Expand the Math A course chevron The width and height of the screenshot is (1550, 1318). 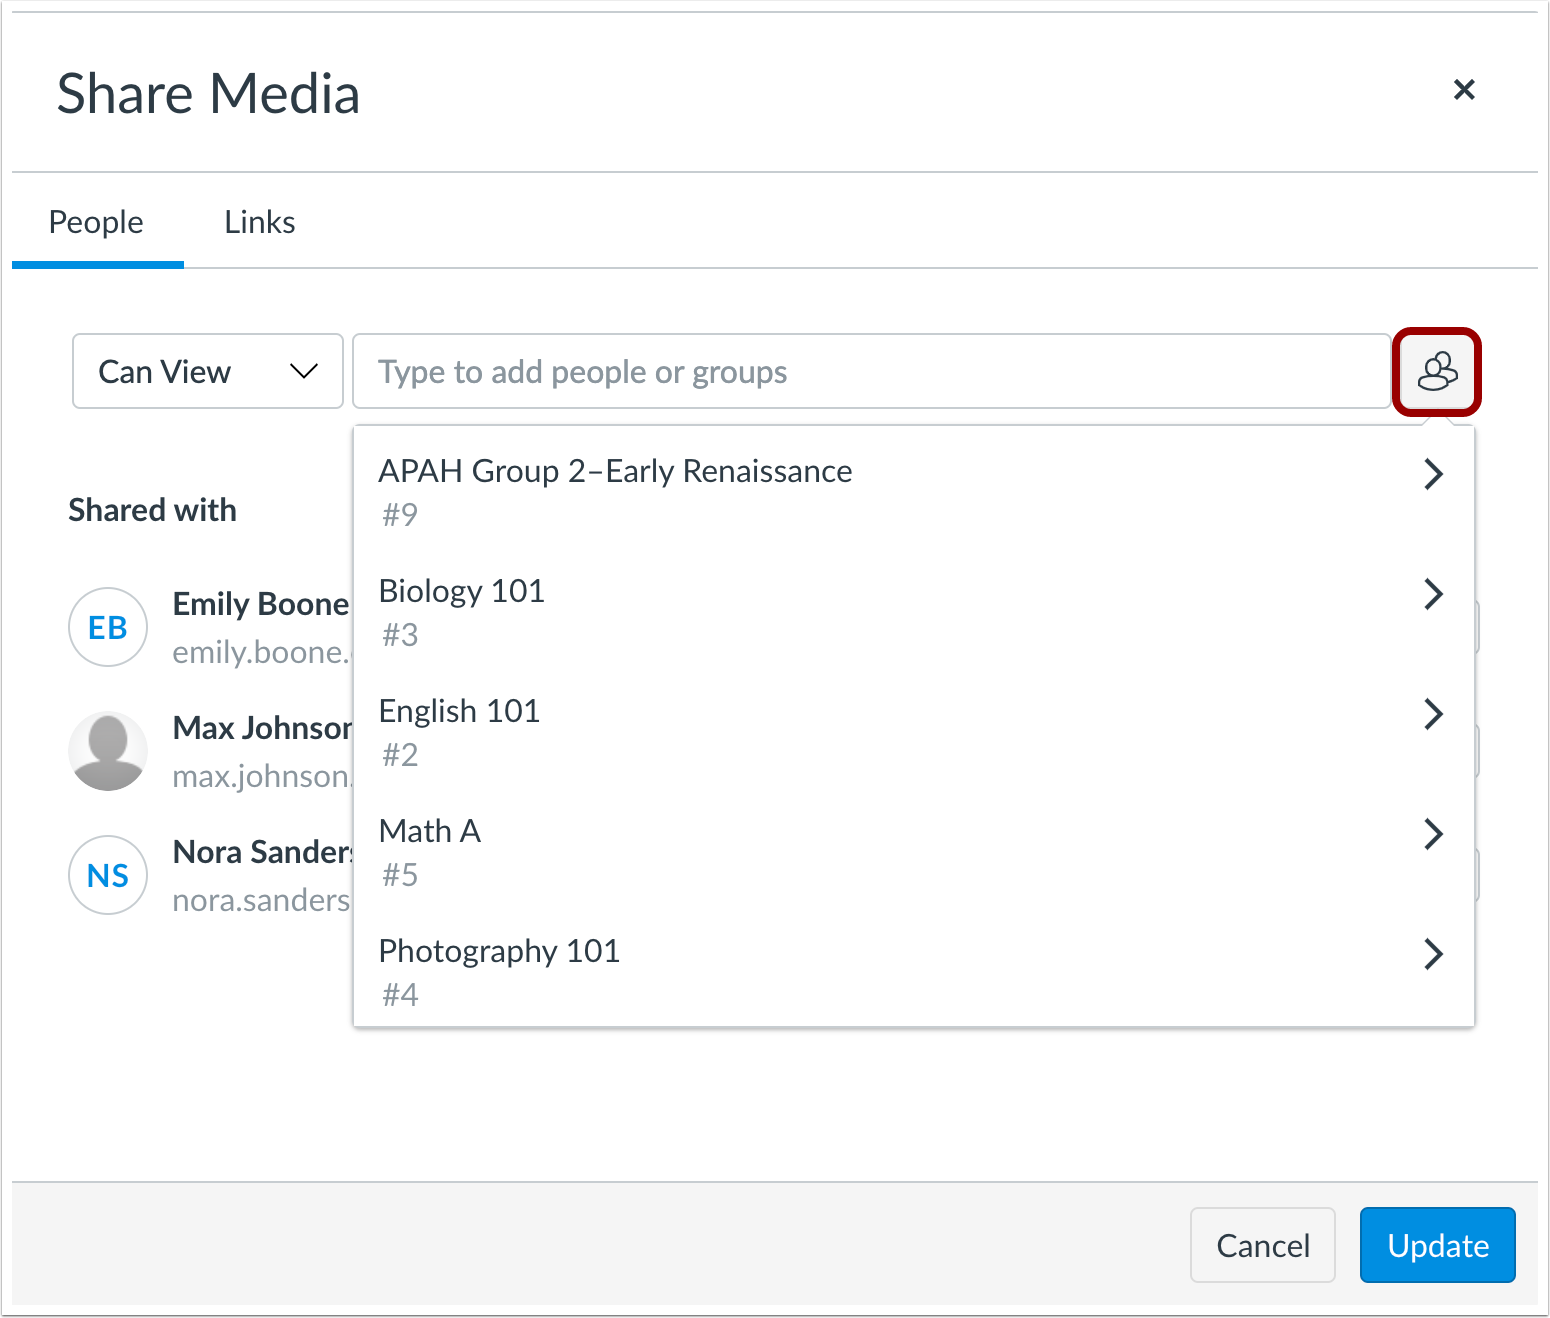(x=1432, y=834)
